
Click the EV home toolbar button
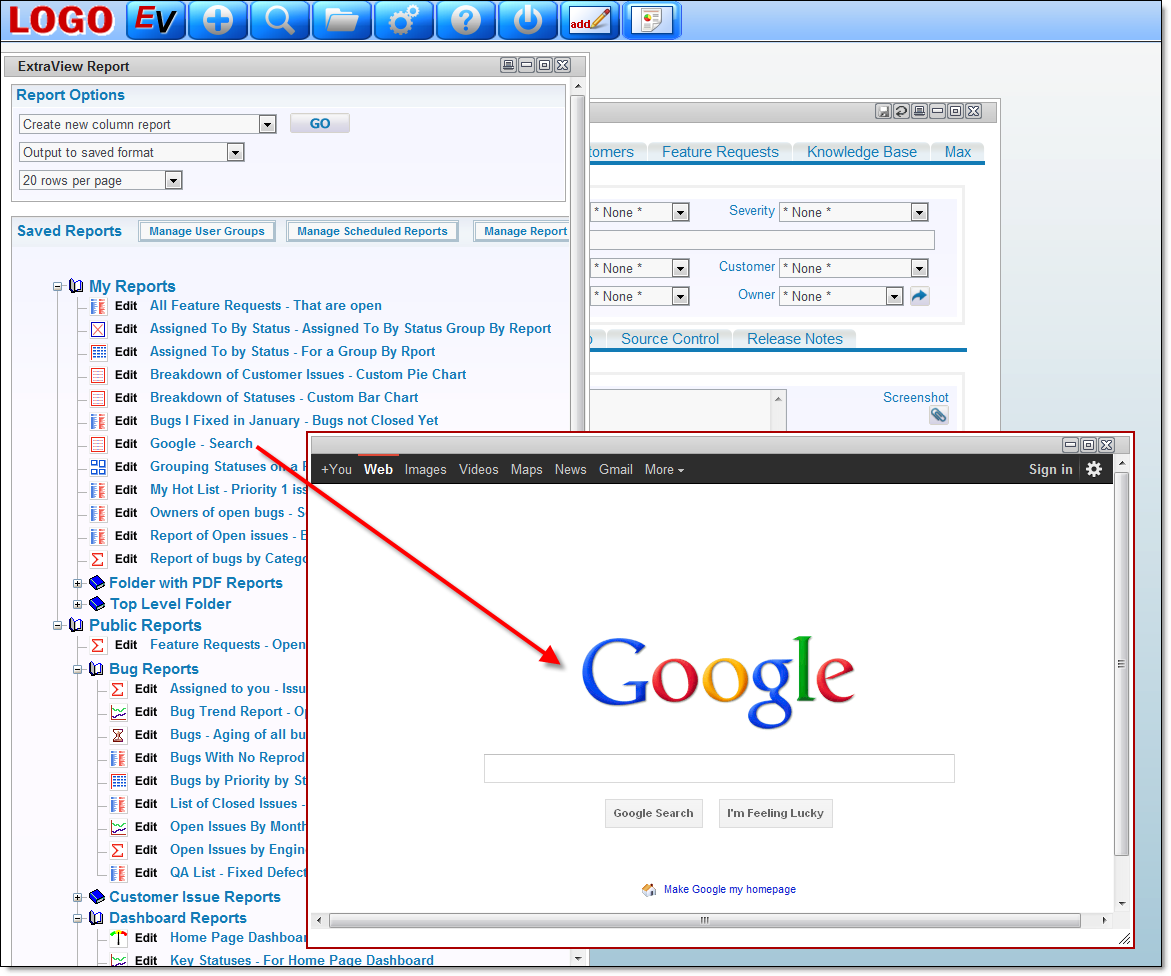pos(155,20)
